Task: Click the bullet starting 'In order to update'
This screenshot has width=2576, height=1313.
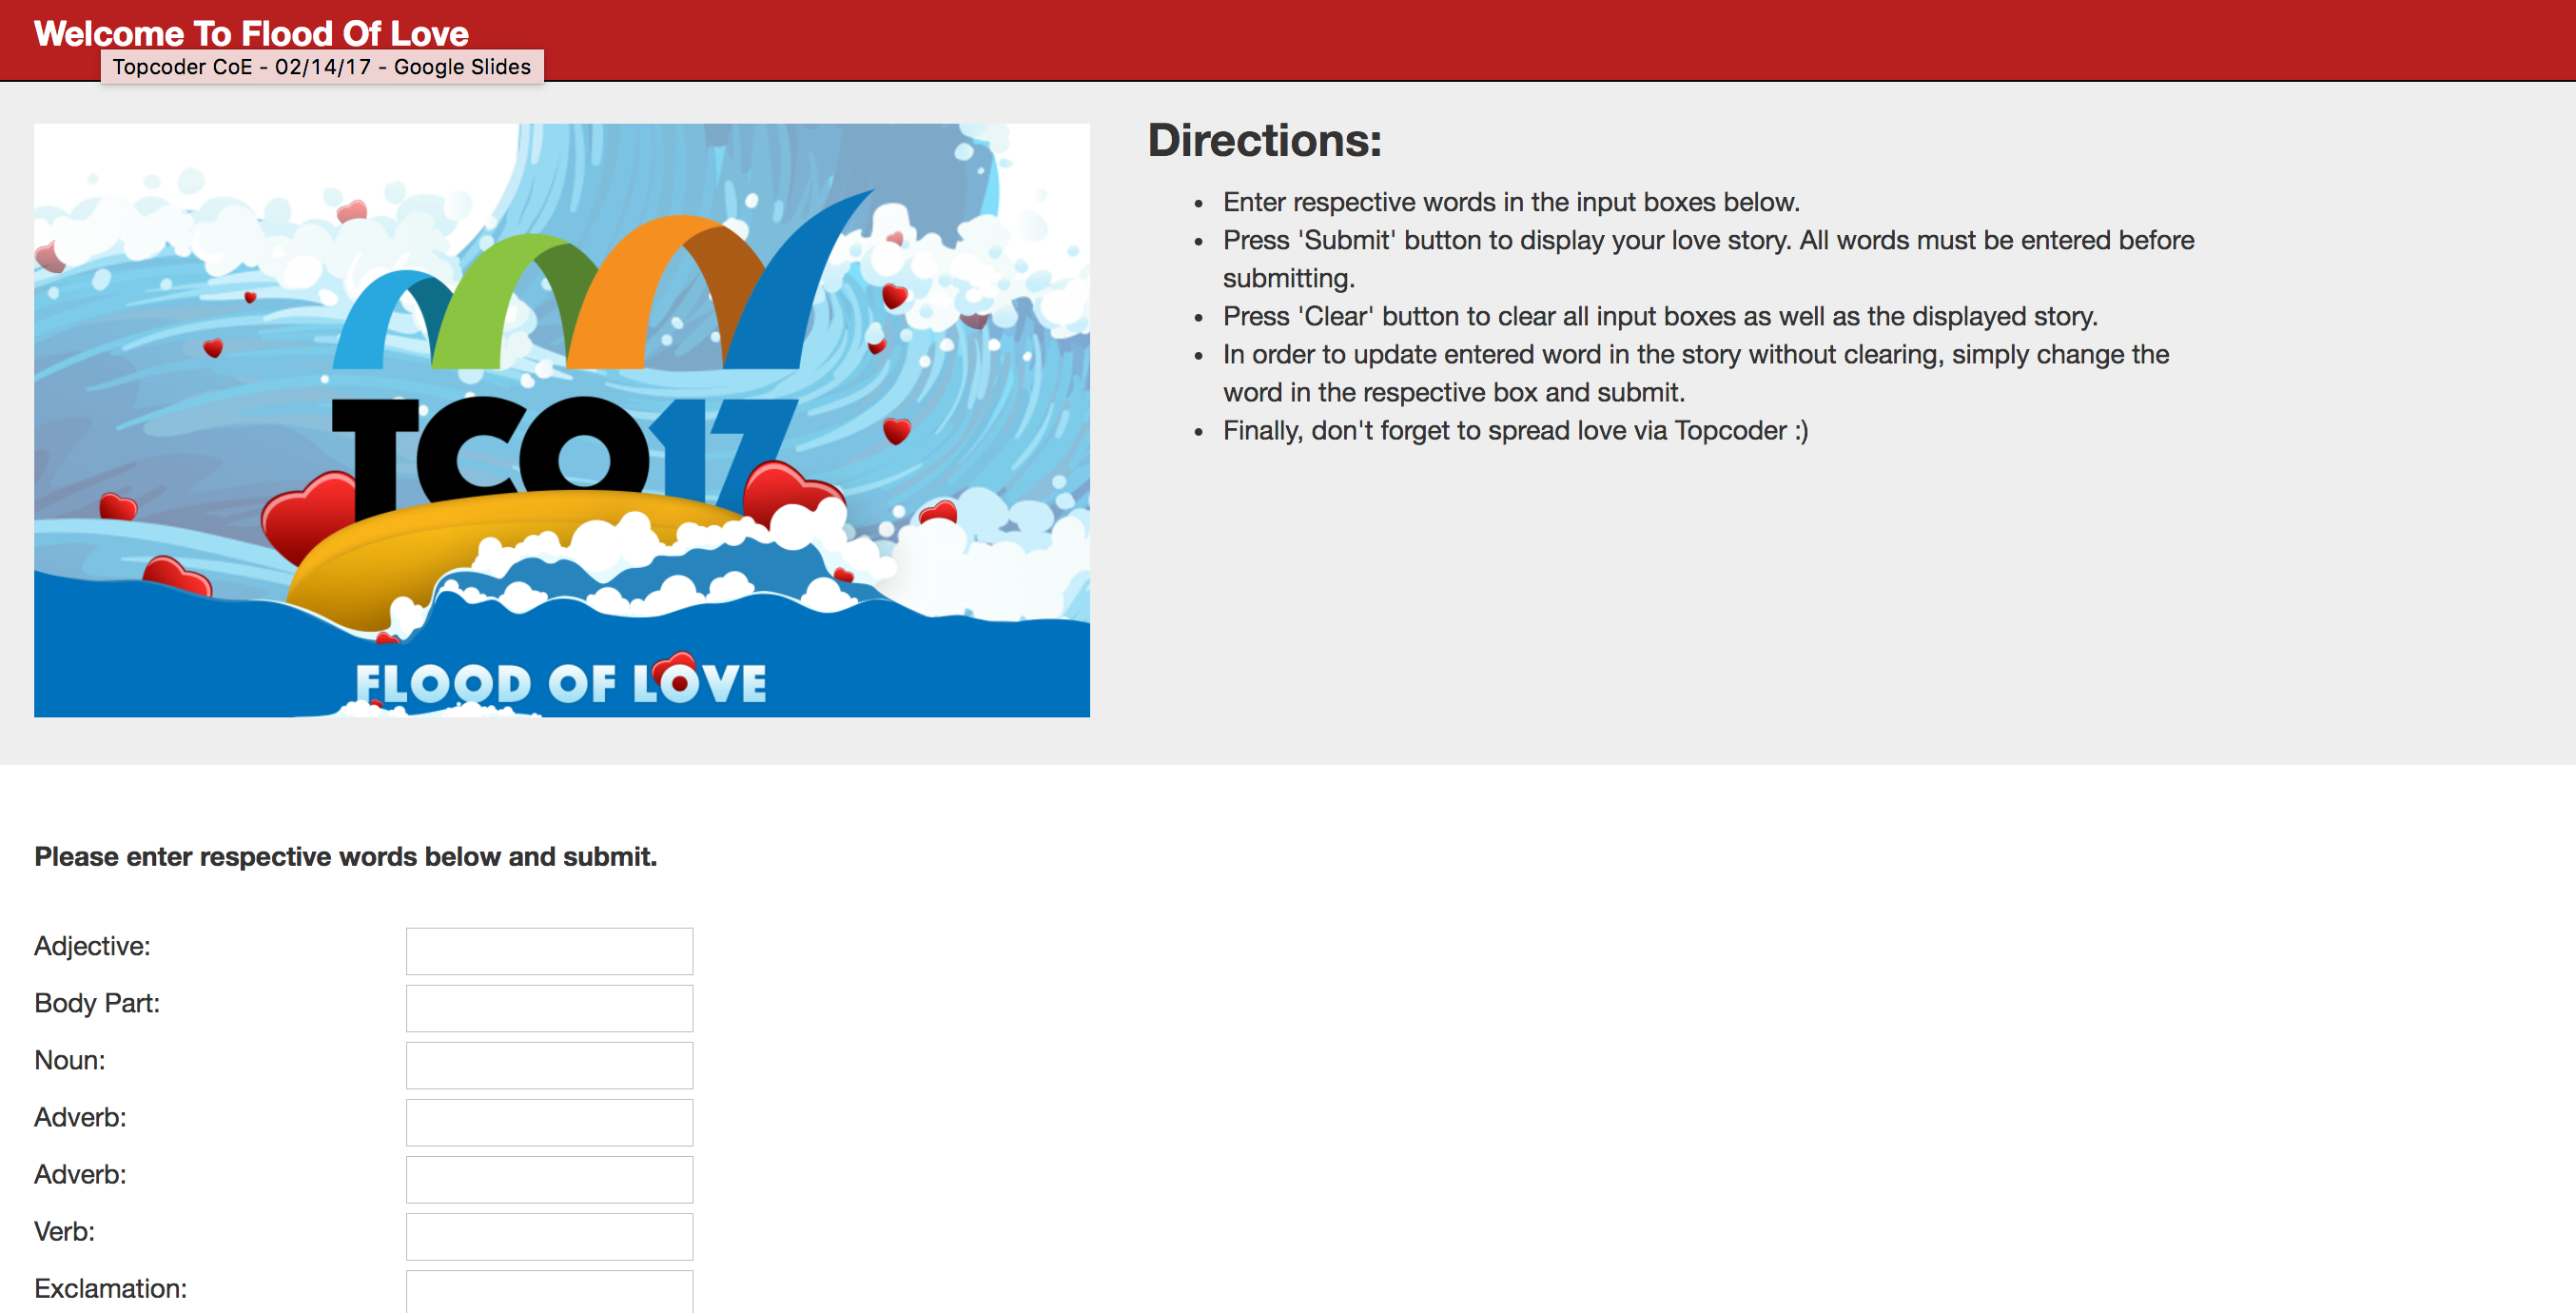Action: (x=1696, y=373)
